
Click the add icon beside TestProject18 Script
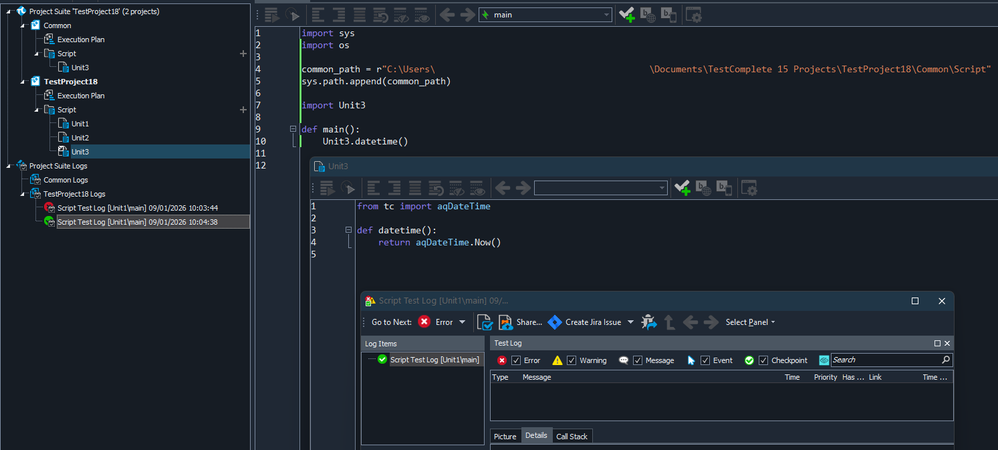click(243, 109)
